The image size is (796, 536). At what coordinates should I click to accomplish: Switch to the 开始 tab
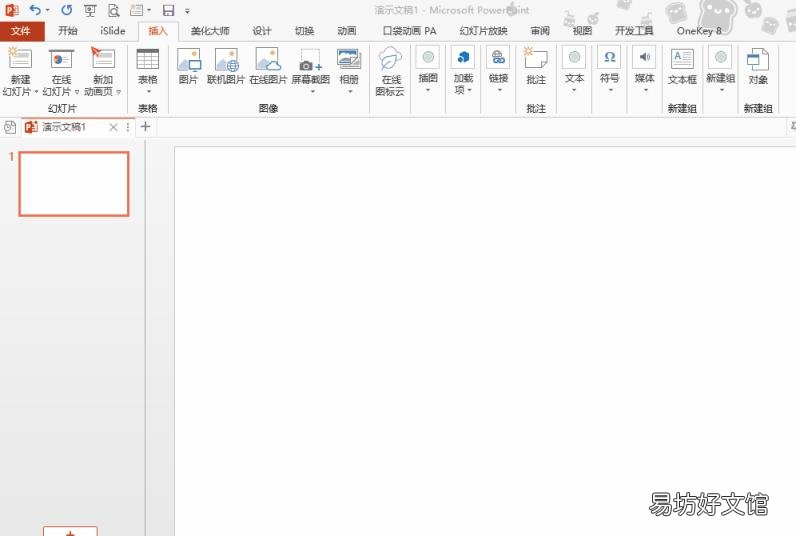68,31
